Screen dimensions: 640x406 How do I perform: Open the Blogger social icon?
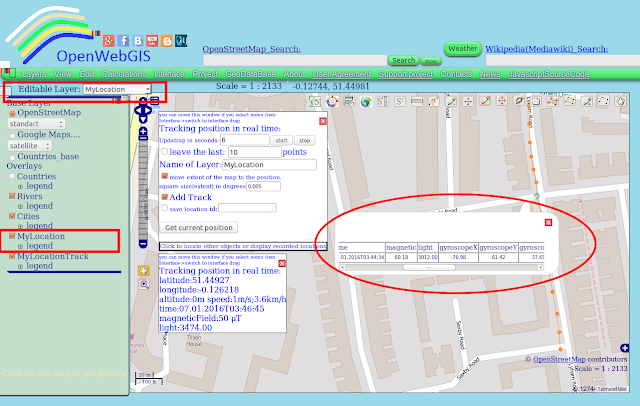tap(167, 41)
